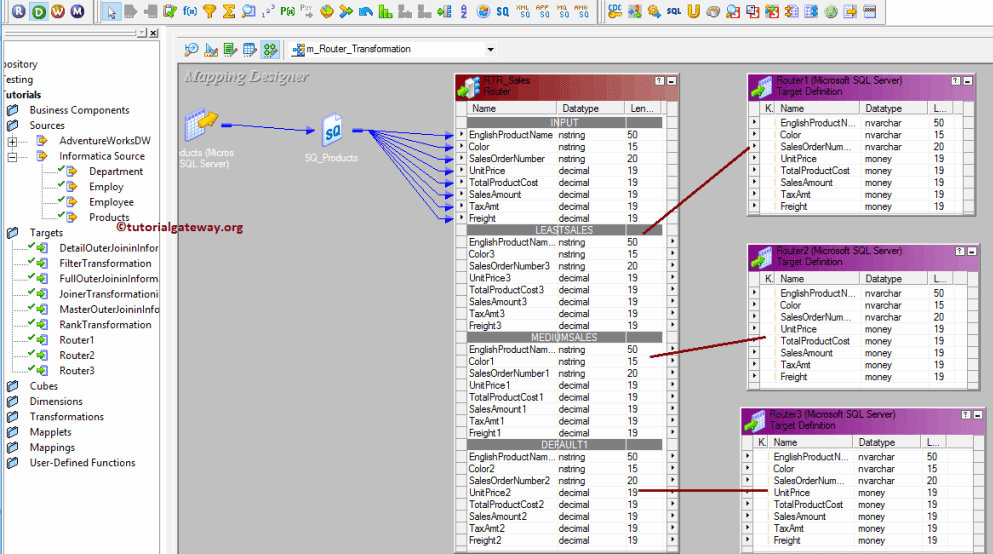Open the Mapplets folder
Image resolution: width=993 pixels, height=554 pixels.
(51, 432)
